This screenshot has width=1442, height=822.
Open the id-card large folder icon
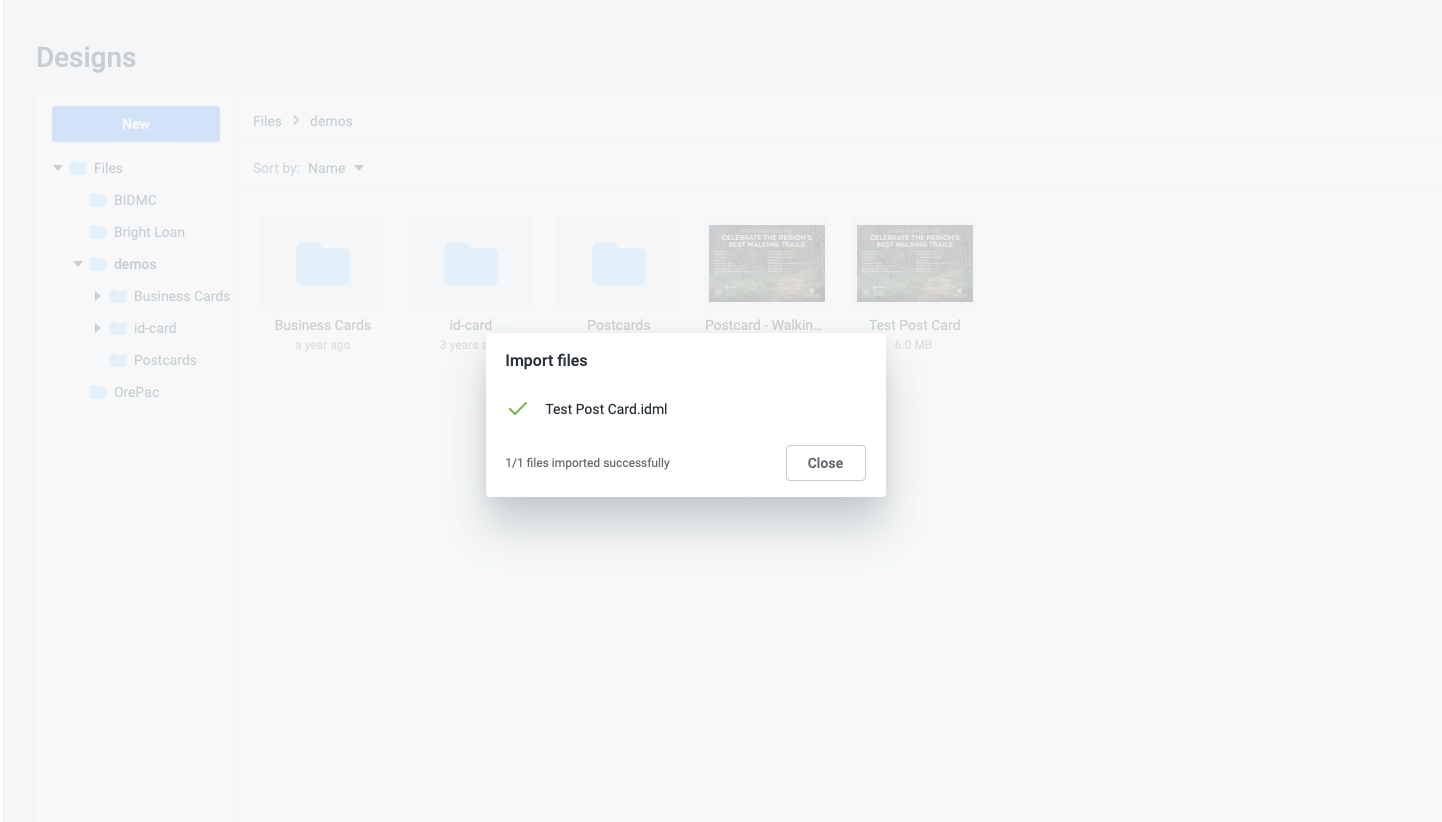click(471, 264)
